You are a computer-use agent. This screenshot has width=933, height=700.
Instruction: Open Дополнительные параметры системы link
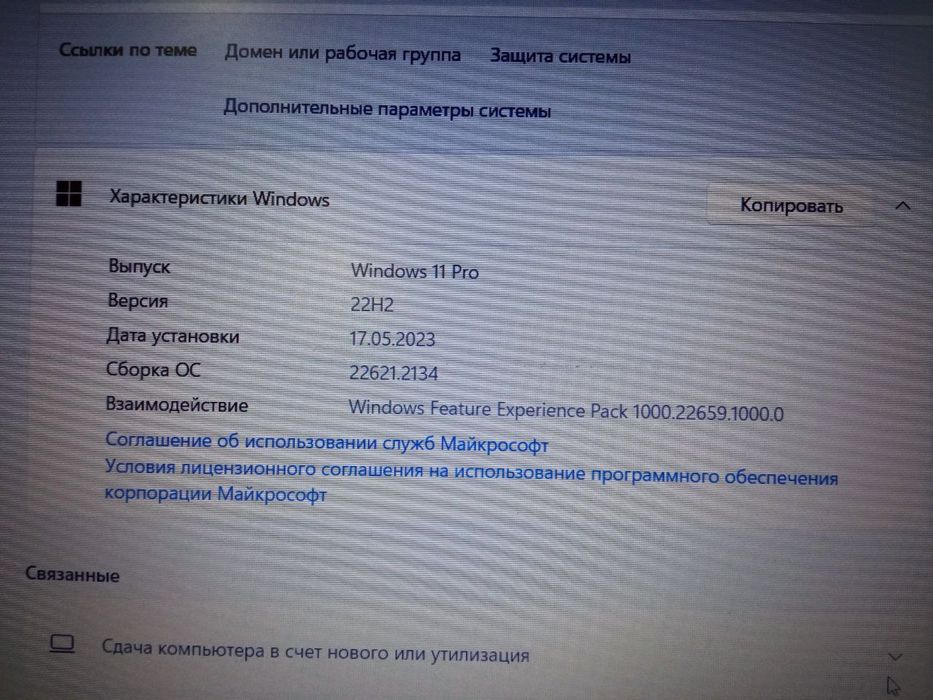point(387,110)
